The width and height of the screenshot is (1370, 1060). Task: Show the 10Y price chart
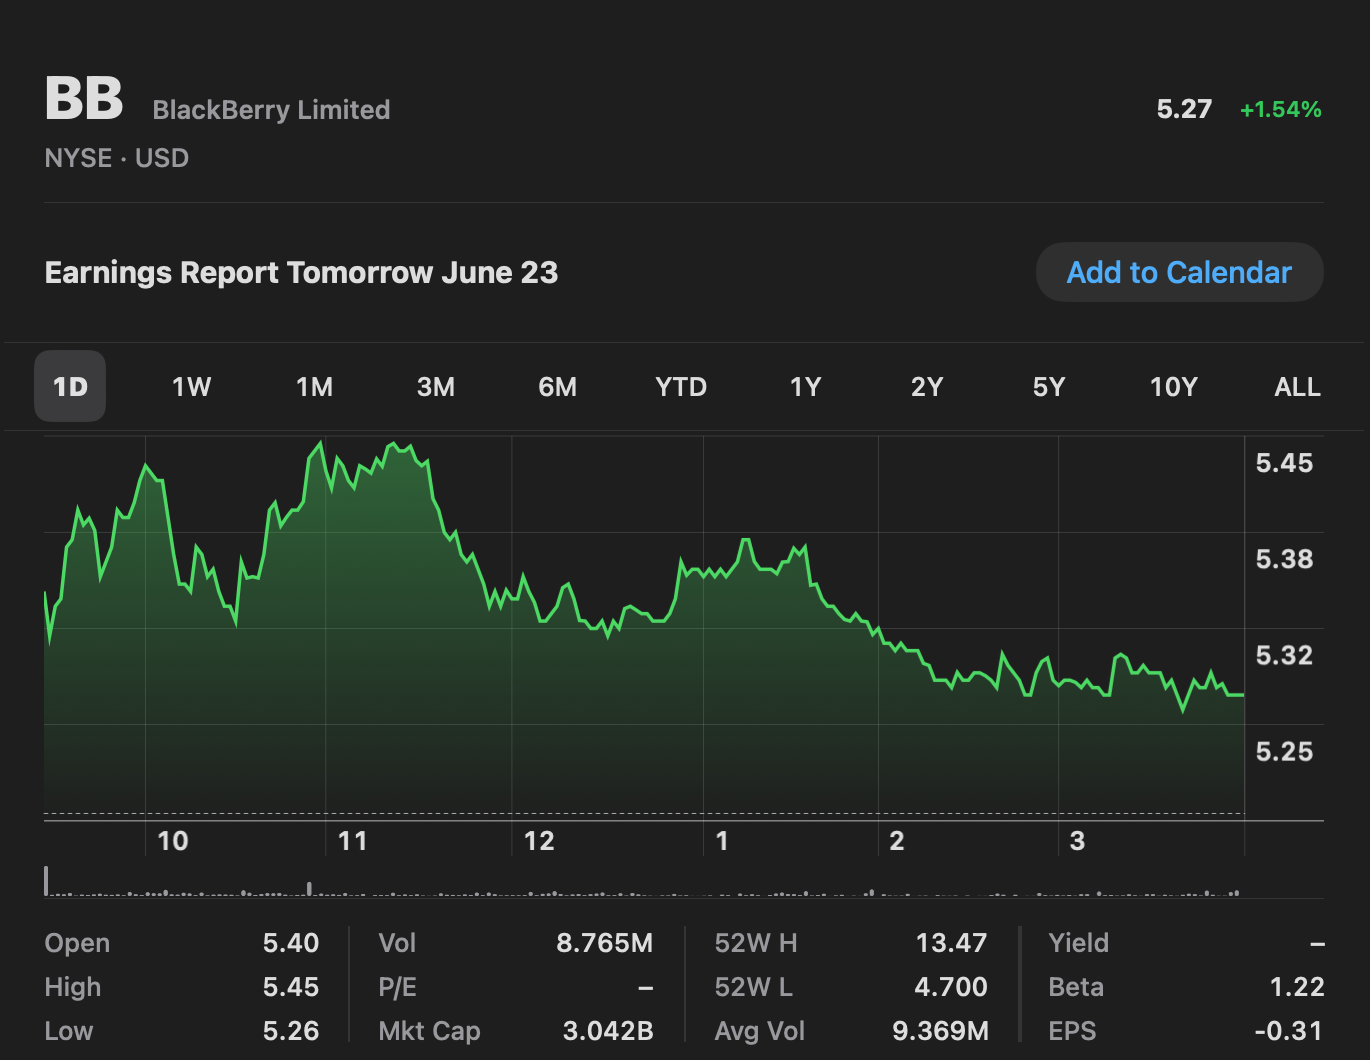point(1173,387)
